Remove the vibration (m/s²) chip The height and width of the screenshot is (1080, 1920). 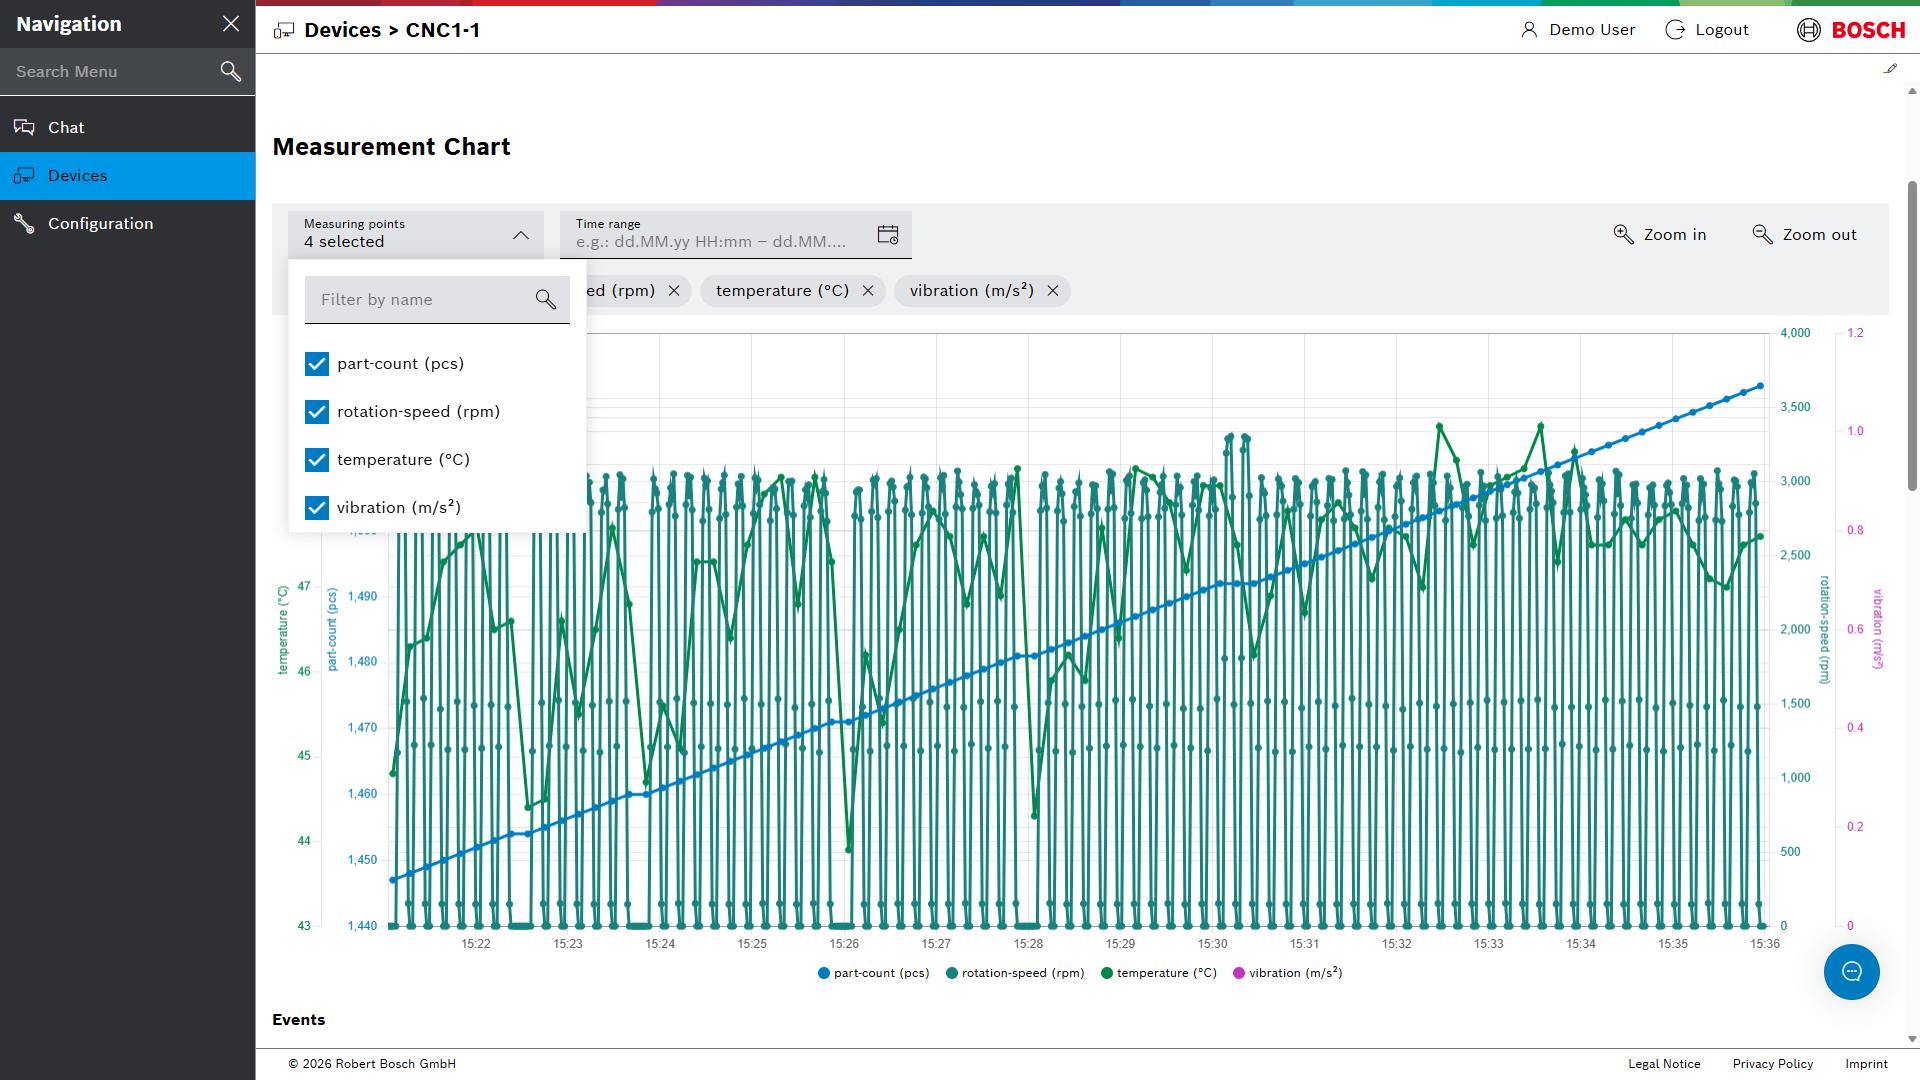1053,291
